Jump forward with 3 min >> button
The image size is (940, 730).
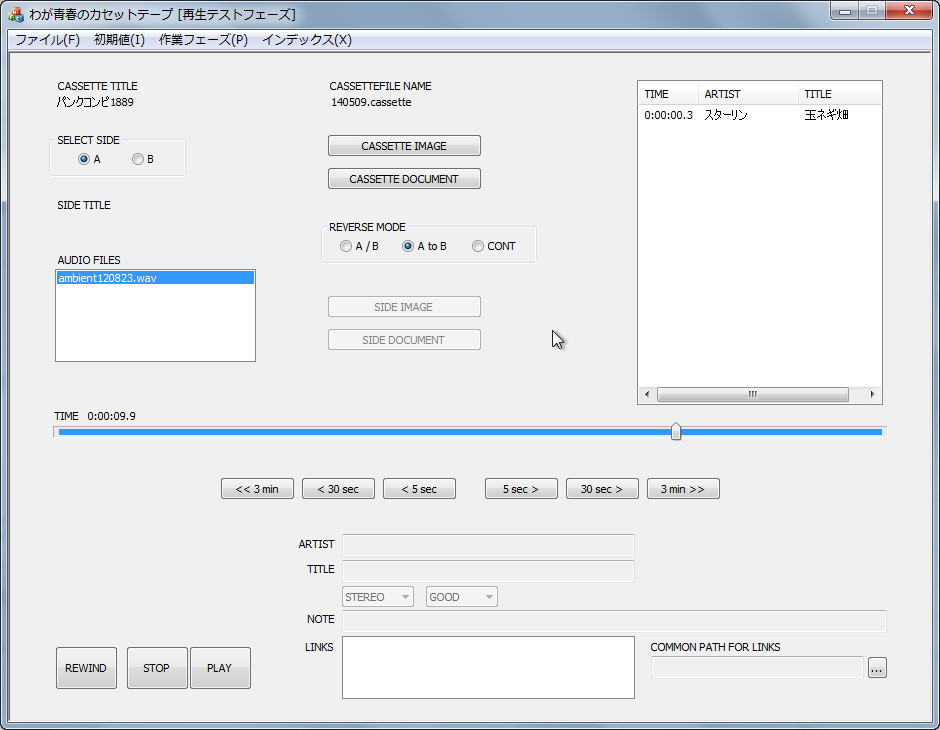(683, 489)
